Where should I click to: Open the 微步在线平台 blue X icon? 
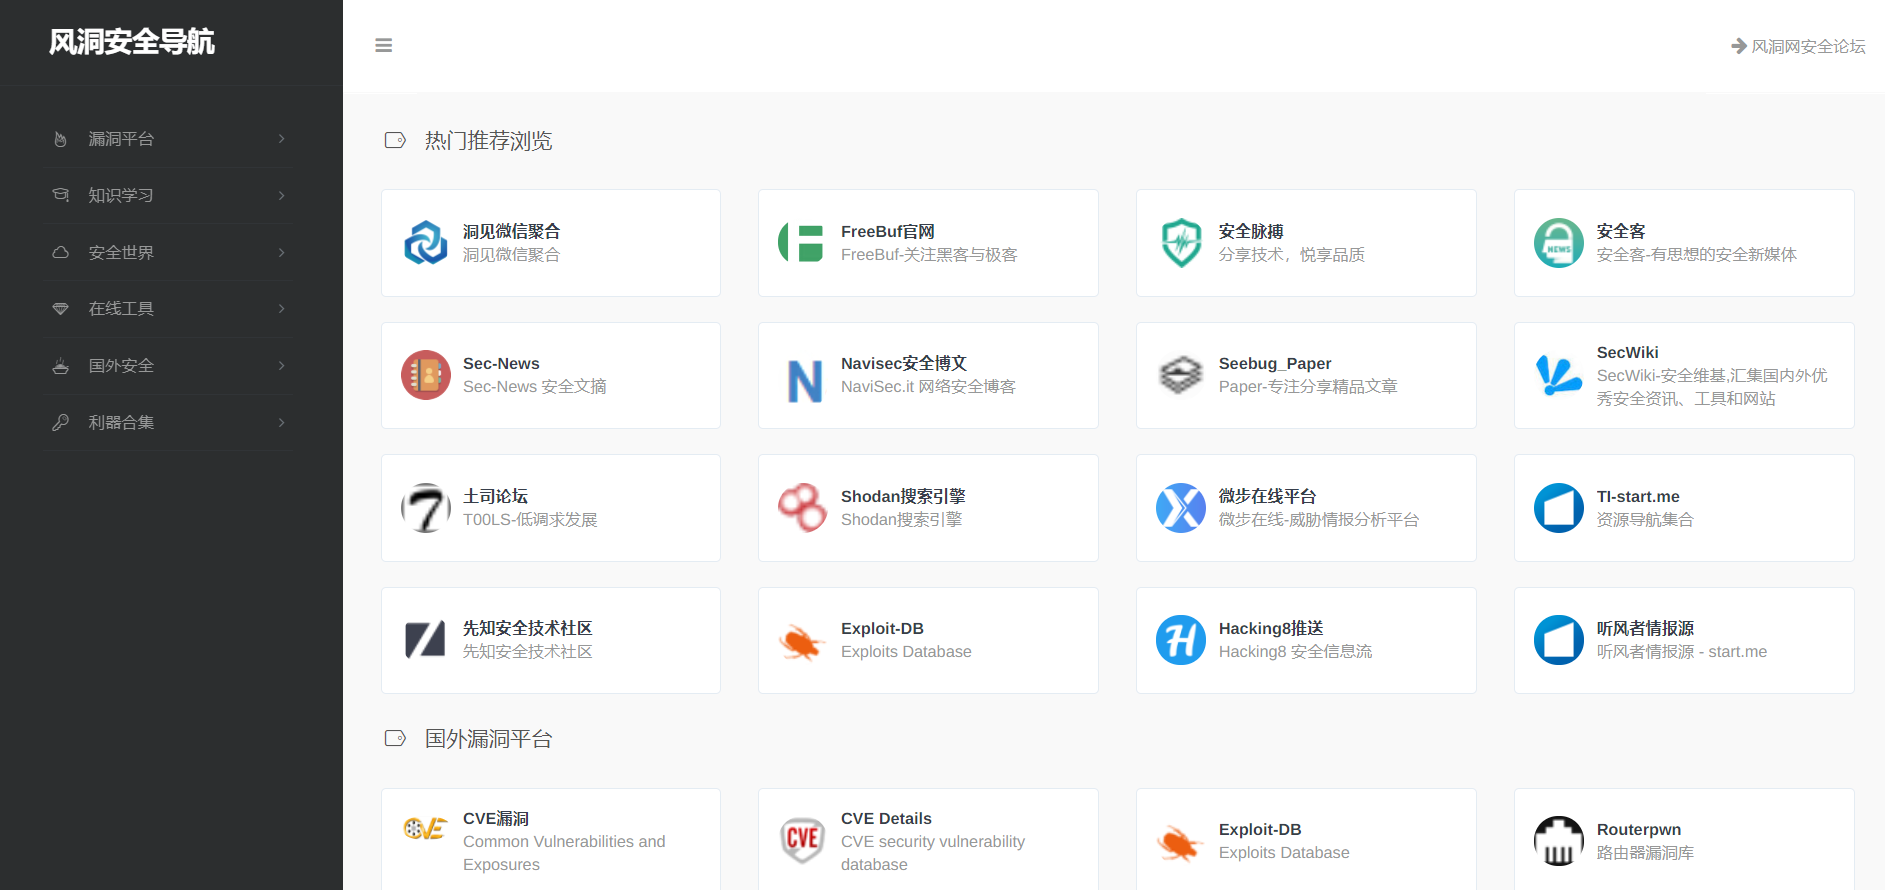click(x=1181, y=508)
